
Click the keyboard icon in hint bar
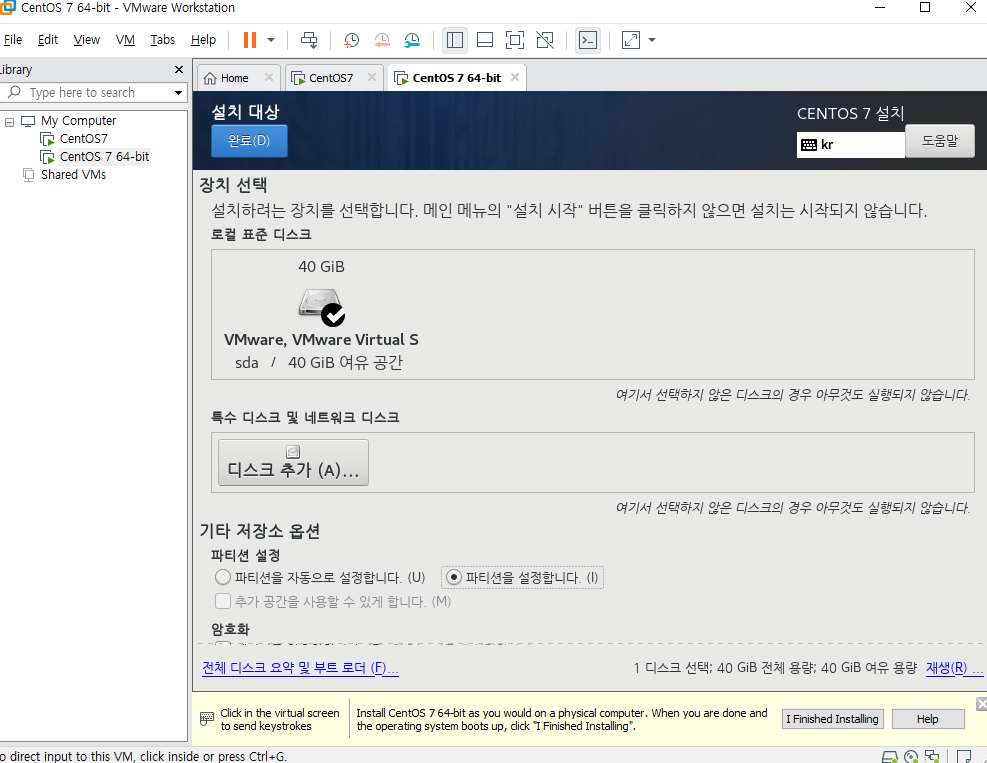[207, 718]
